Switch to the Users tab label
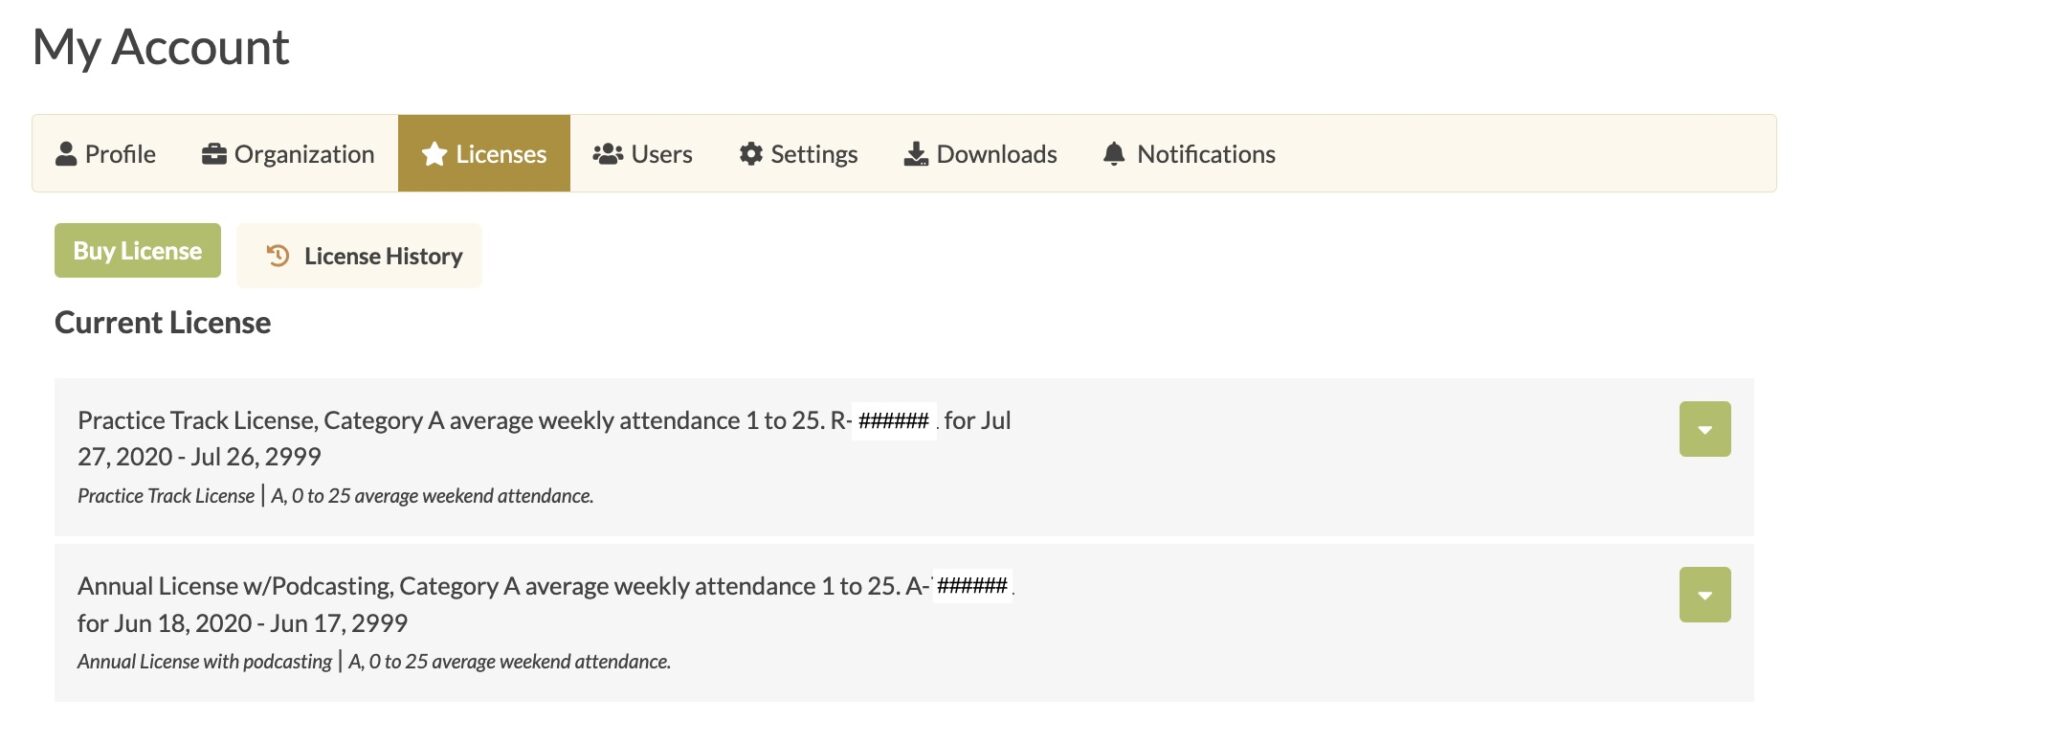Screen dimensions: 2048x745 click(661, 154)
